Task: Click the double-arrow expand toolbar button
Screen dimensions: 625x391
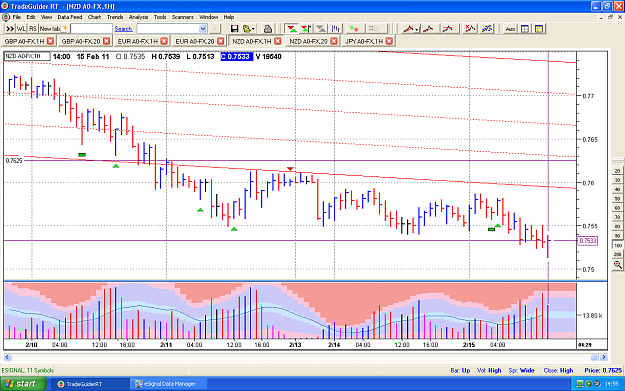Action: 10,29
